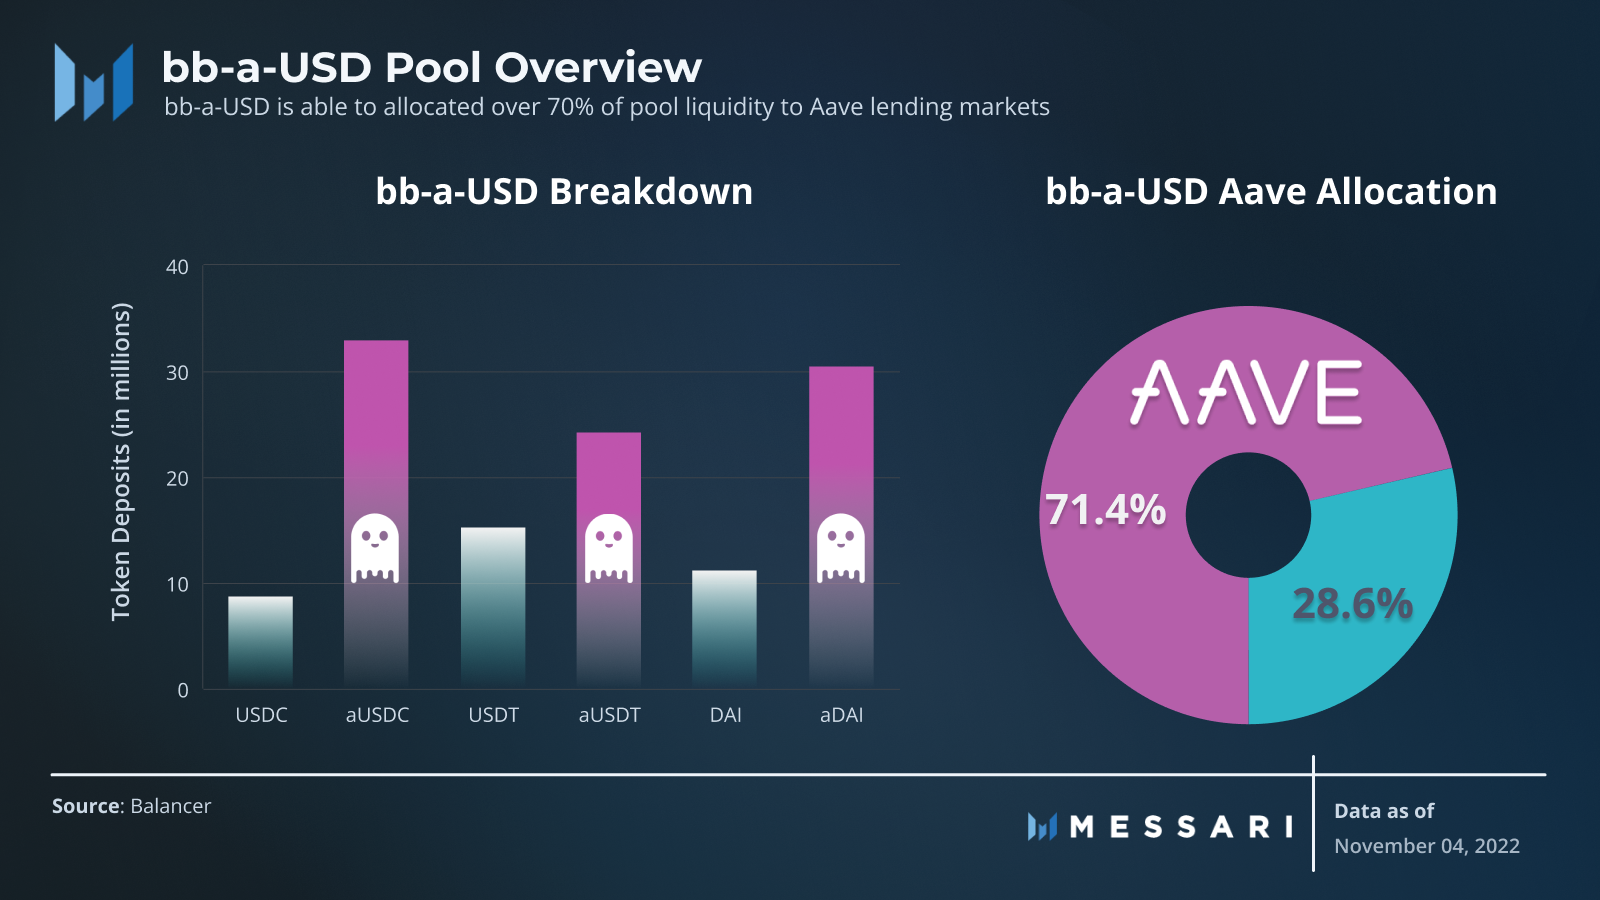The height and width of the screenshot is (900, 1600).
Task: Select the USDT bar in the chart
Action: coord(493,608)
